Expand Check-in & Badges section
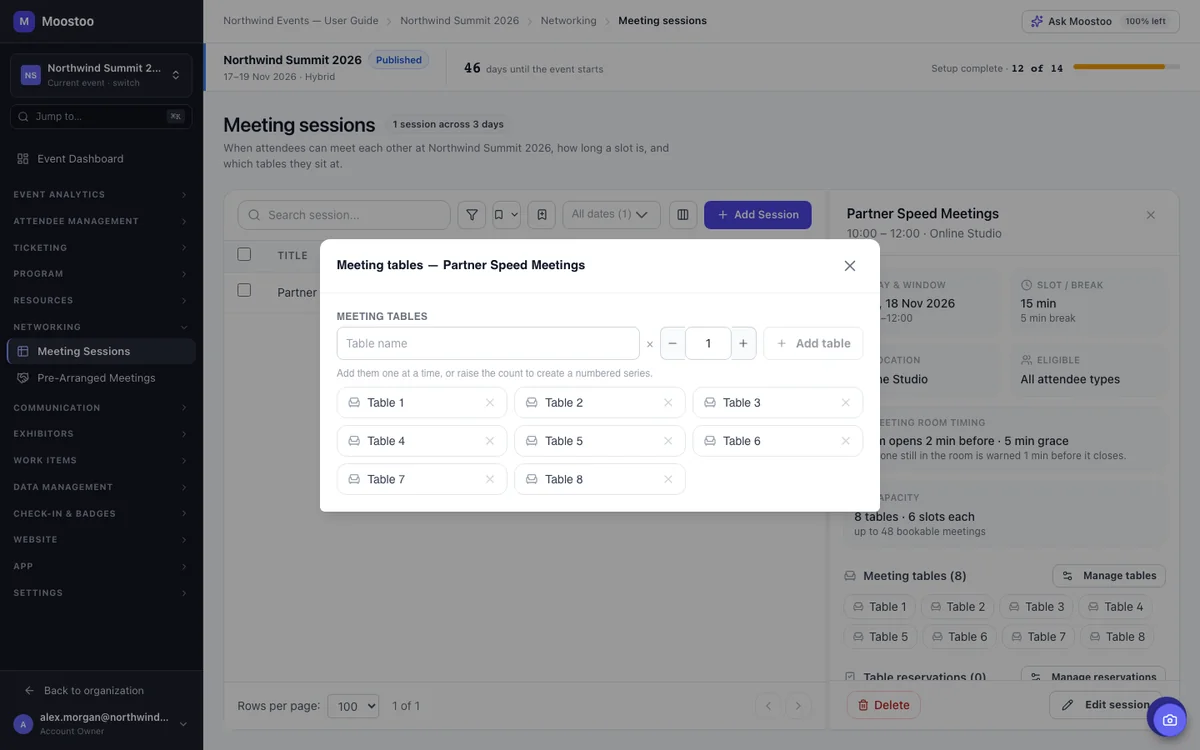This screenshot has width=1200, height=750. pos(101,514)
